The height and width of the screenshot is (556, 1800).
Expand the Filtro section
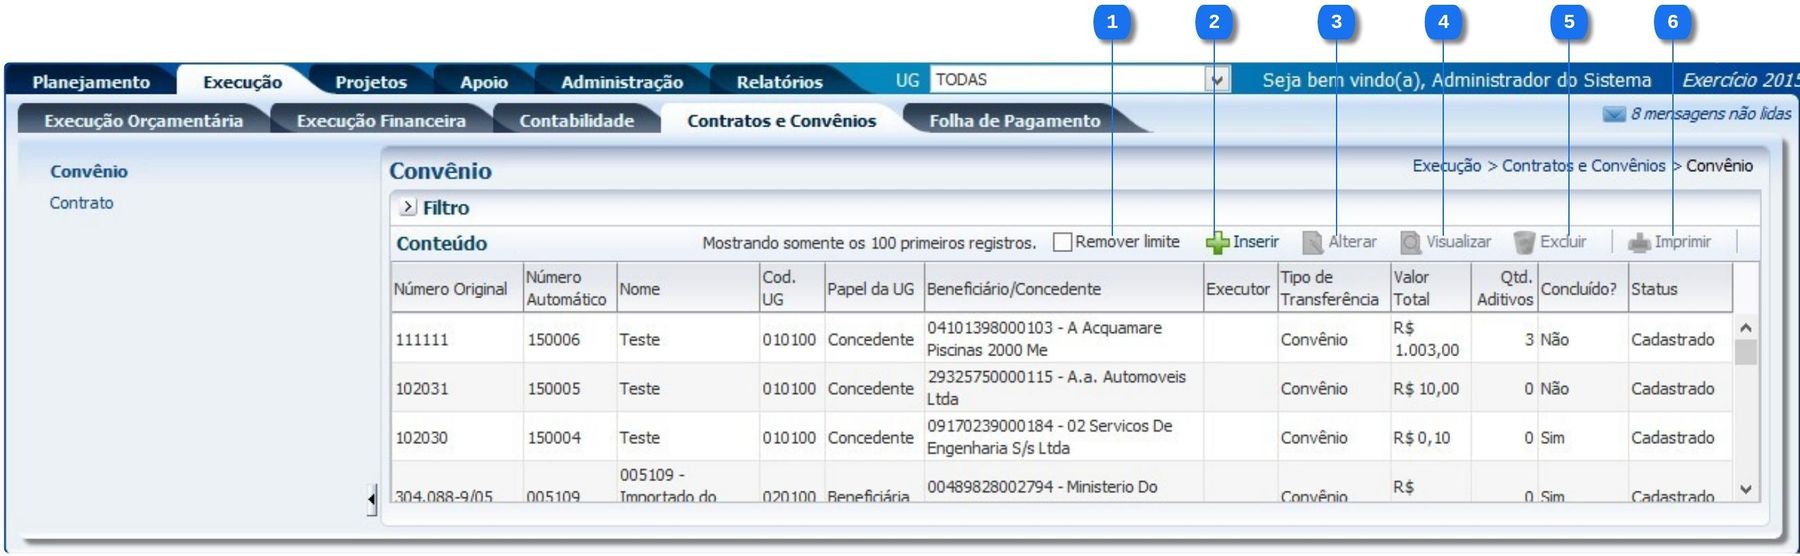coord(408,208)
